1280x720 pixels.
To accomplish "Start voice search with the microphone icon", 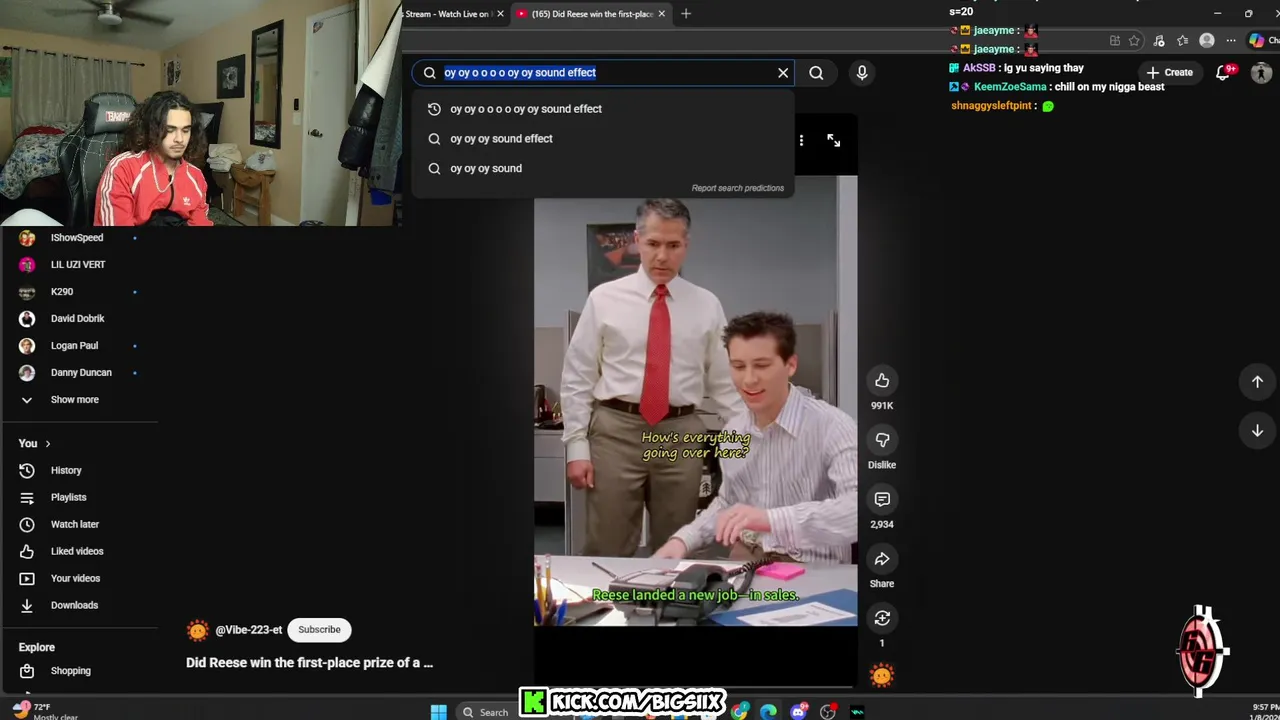I will pyautogui.click(x=862, y=72).
